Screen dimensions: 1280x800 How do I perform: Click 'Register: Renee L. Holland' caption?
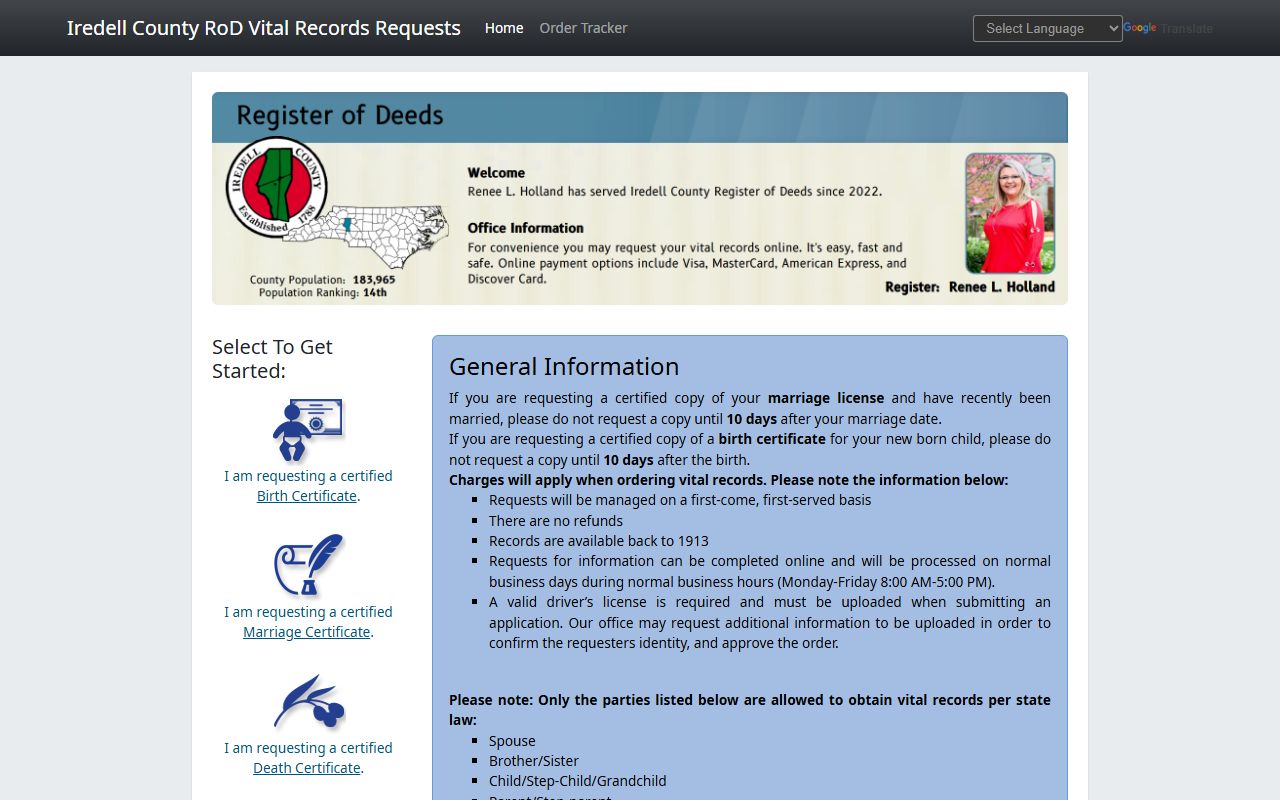coord(970,287)
